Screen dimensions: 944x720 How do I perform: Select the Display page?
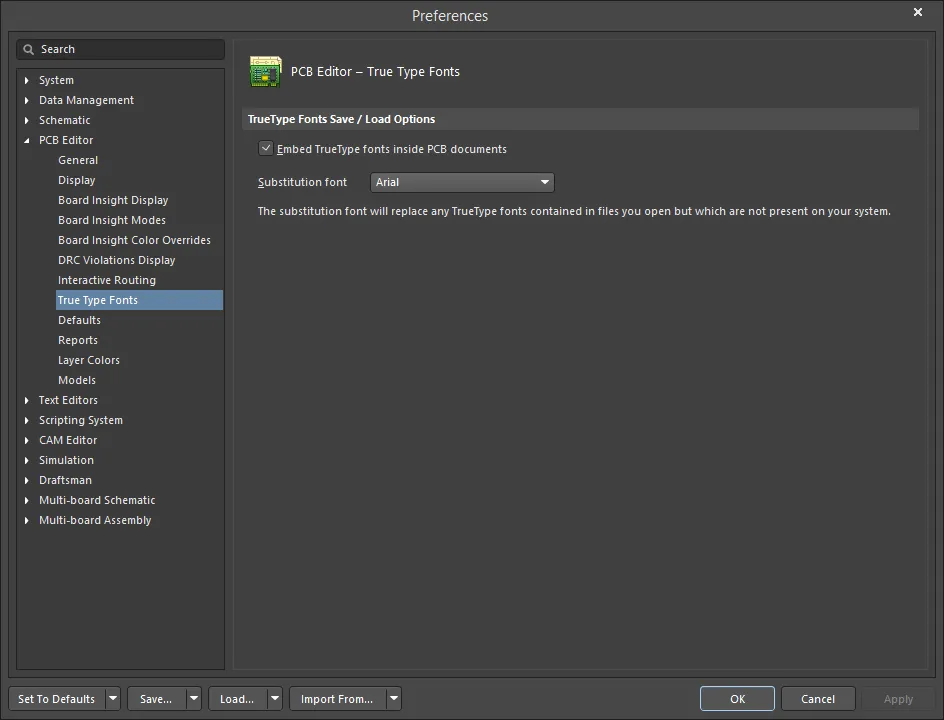76,180
